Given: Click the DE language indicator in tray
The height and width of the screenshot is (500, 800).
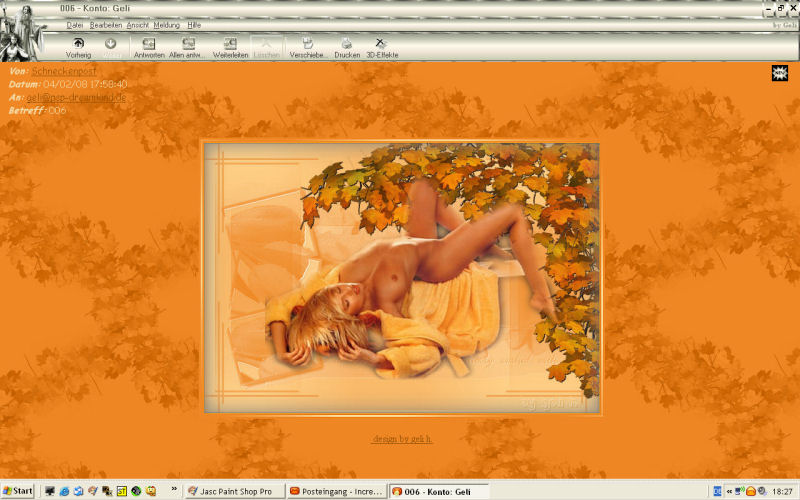Looking at the screenshot, I should (717, 491).
